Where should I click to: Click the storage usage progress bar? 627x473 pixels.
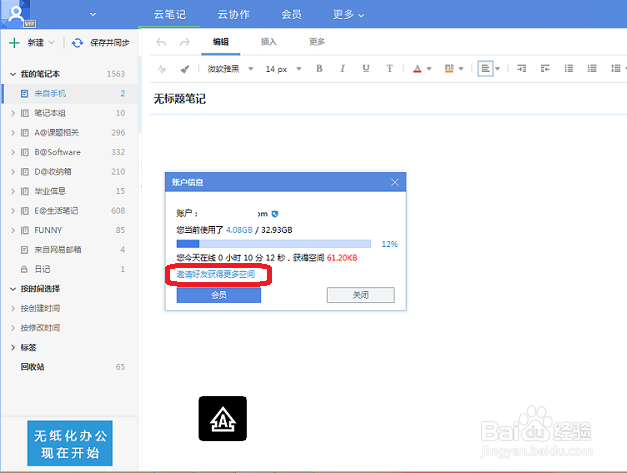[274, 244]
